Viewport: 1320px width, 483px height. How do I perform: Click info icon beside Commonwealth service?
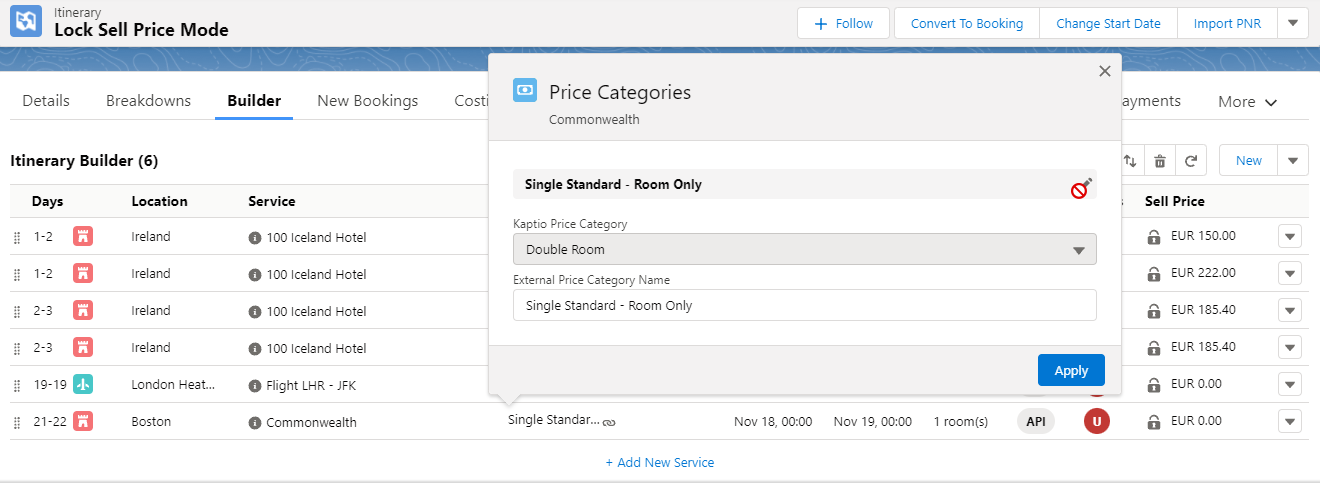coord(255,422)
